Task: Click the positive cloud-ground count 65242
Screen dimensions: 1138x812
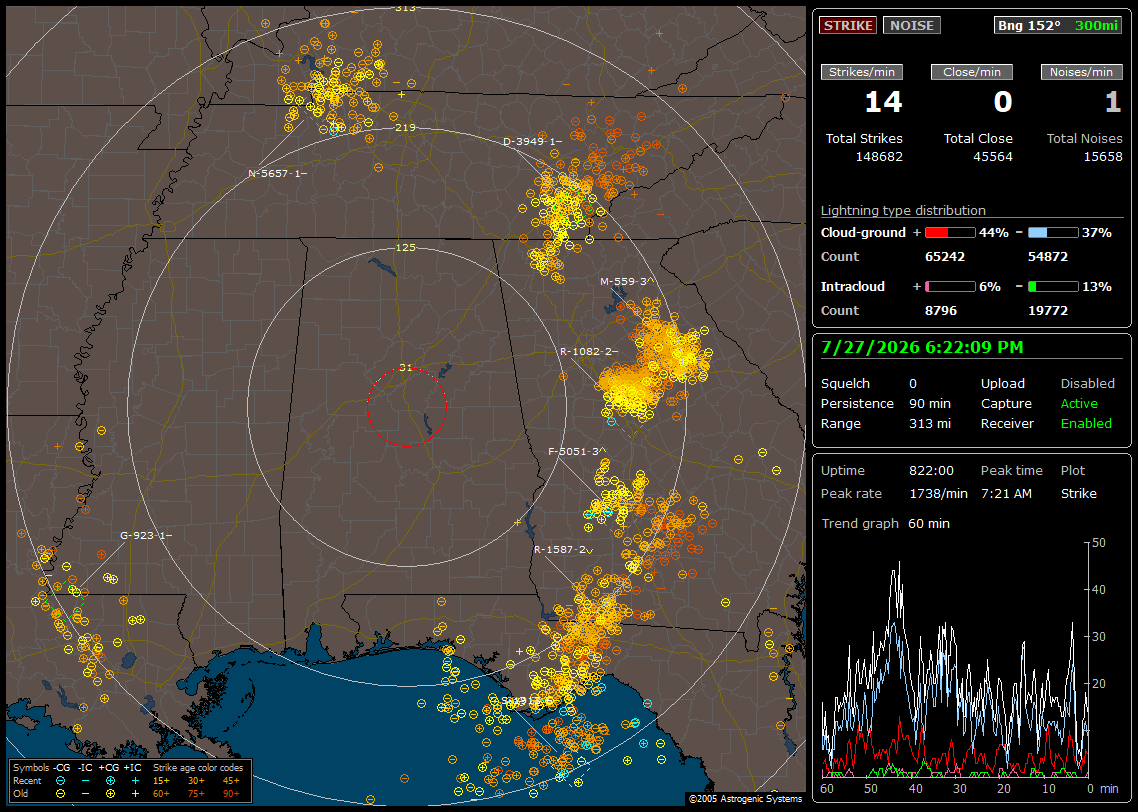Action: [x=945, y=257]
